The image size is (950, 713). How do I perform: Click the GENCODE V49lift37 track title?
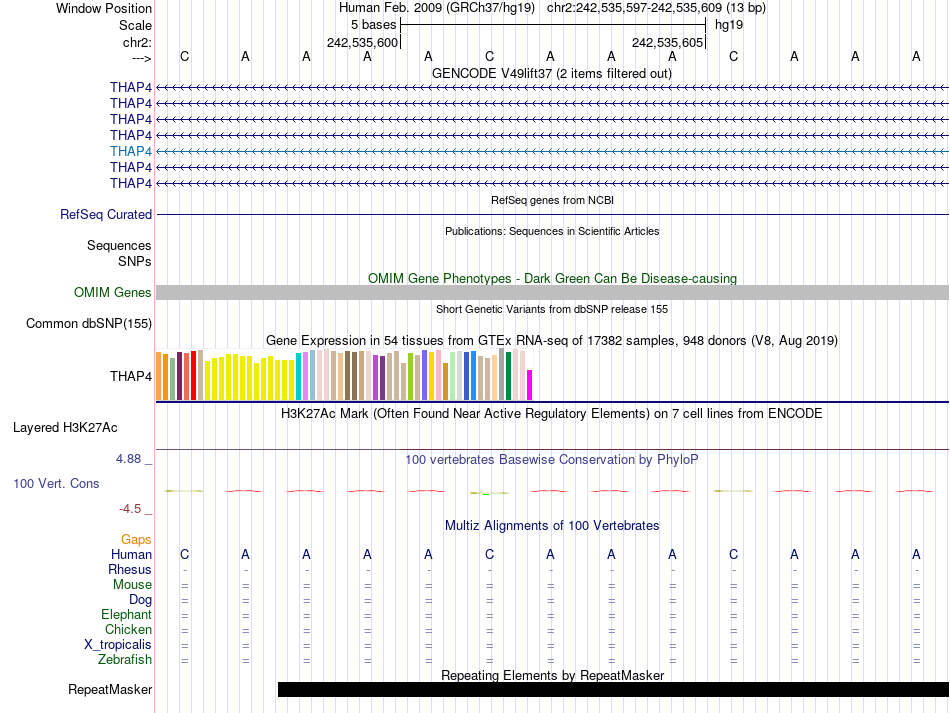coord(551,73)
